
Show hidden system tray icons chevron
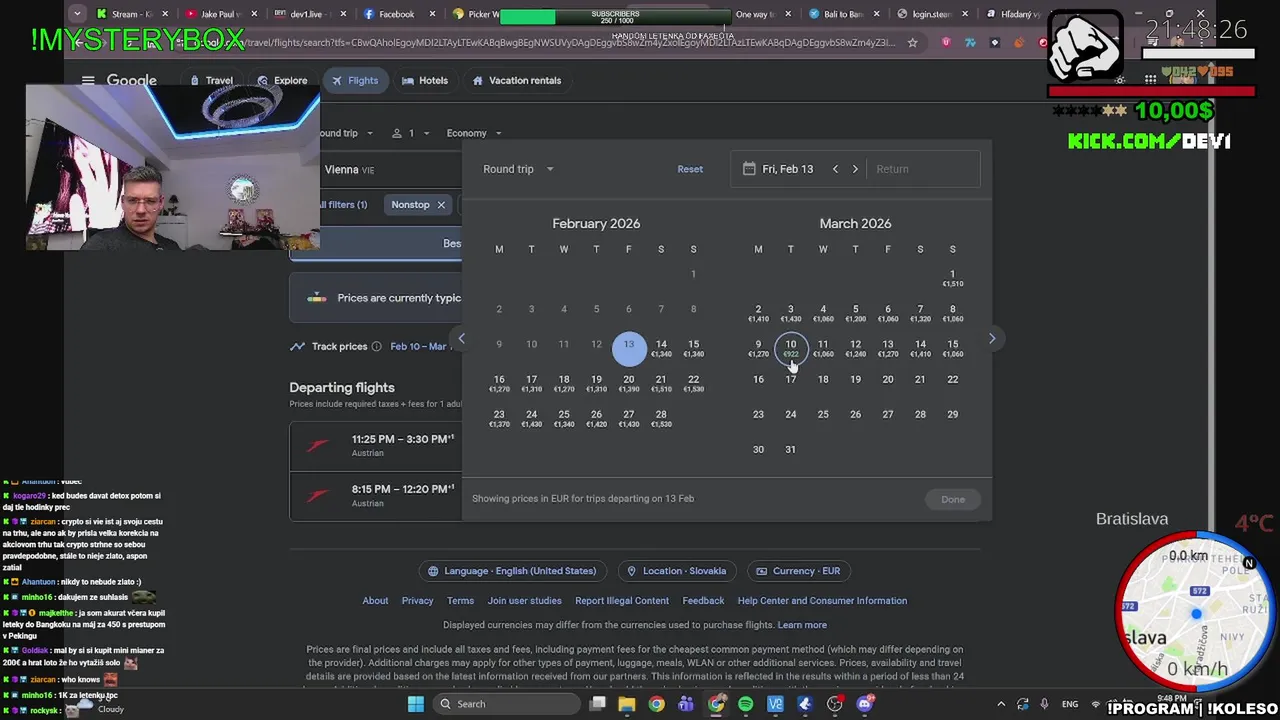tap(1000, 704)
